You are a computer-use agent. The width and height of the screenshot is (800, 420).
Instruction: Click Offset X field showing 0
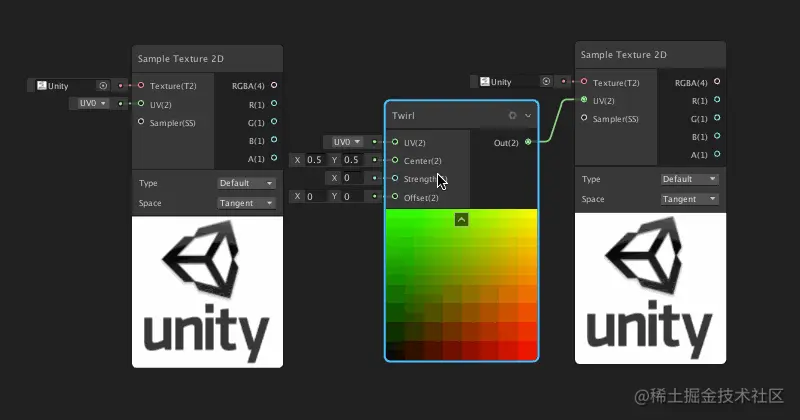point(315,196)
